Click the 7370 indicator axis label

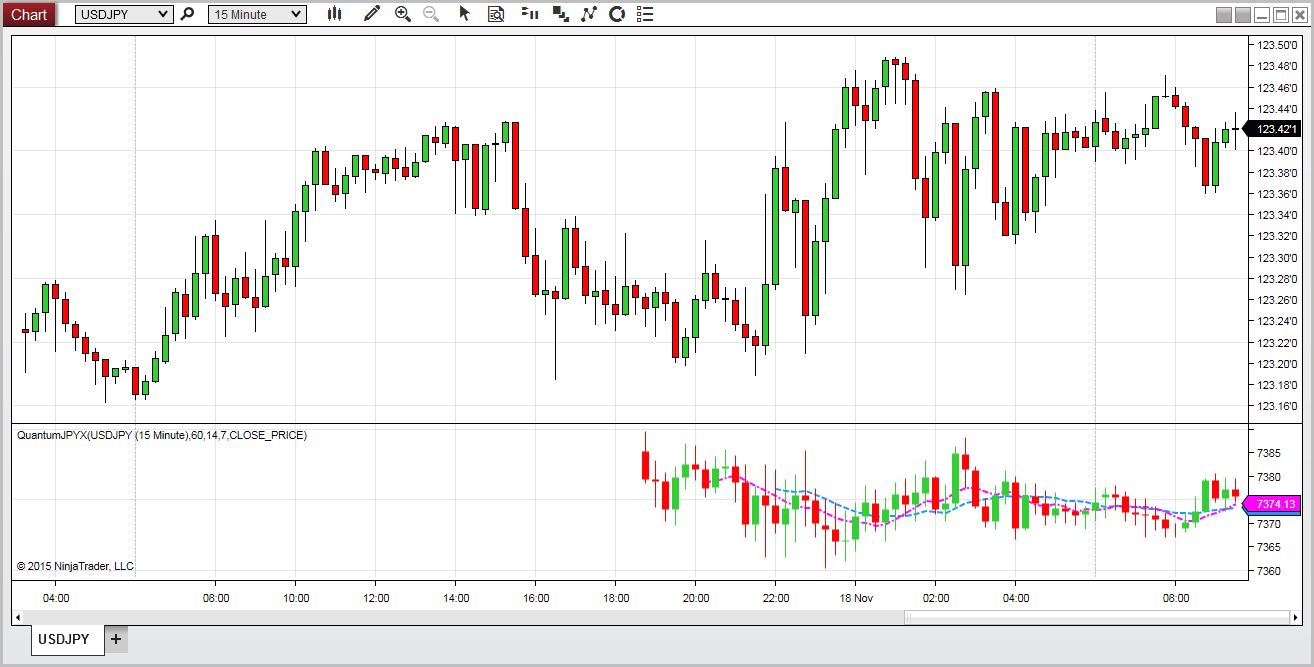coord(1270,524)
